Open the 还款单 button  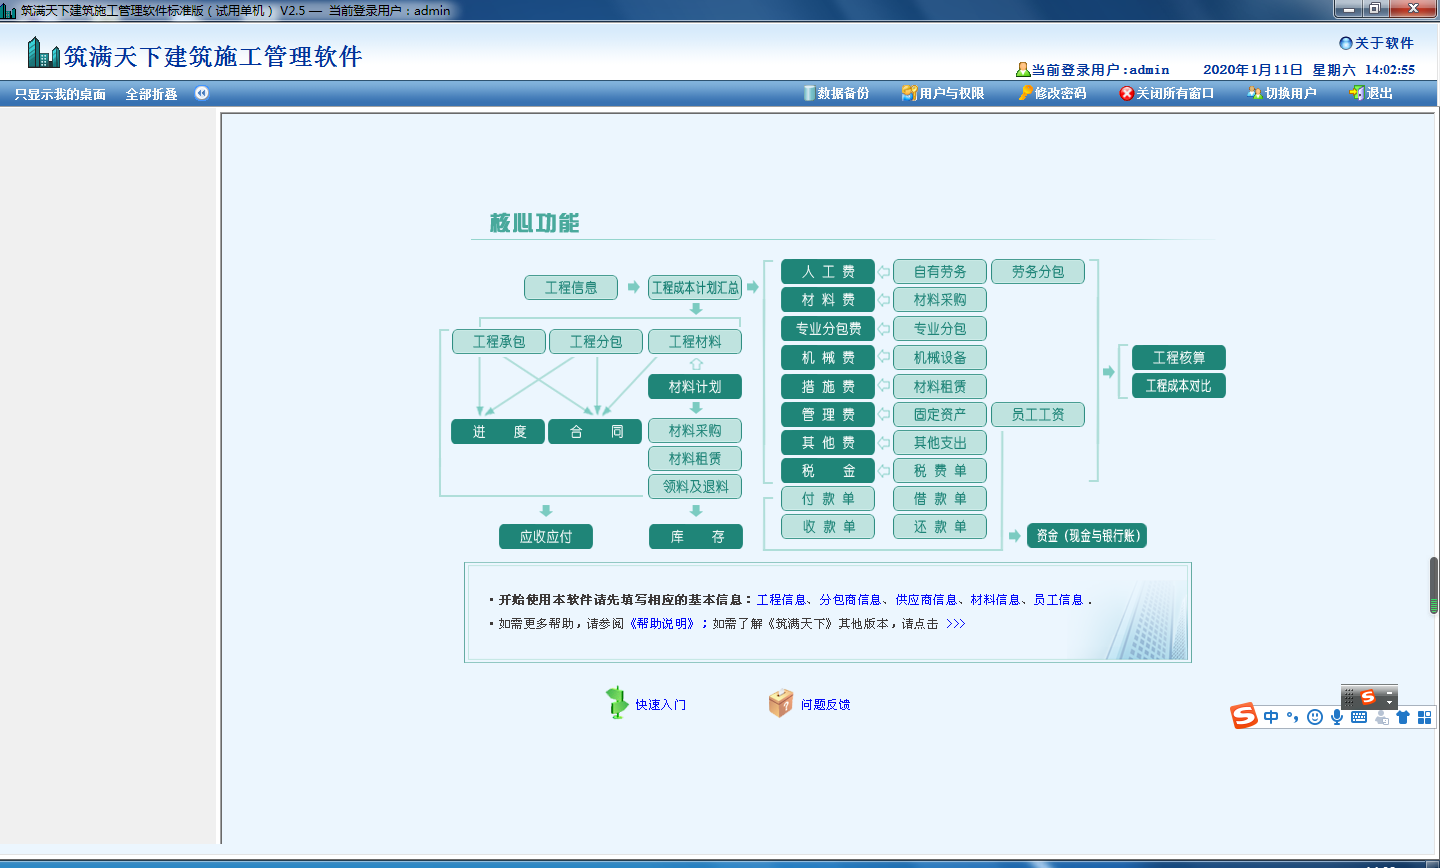pos(940,527)
